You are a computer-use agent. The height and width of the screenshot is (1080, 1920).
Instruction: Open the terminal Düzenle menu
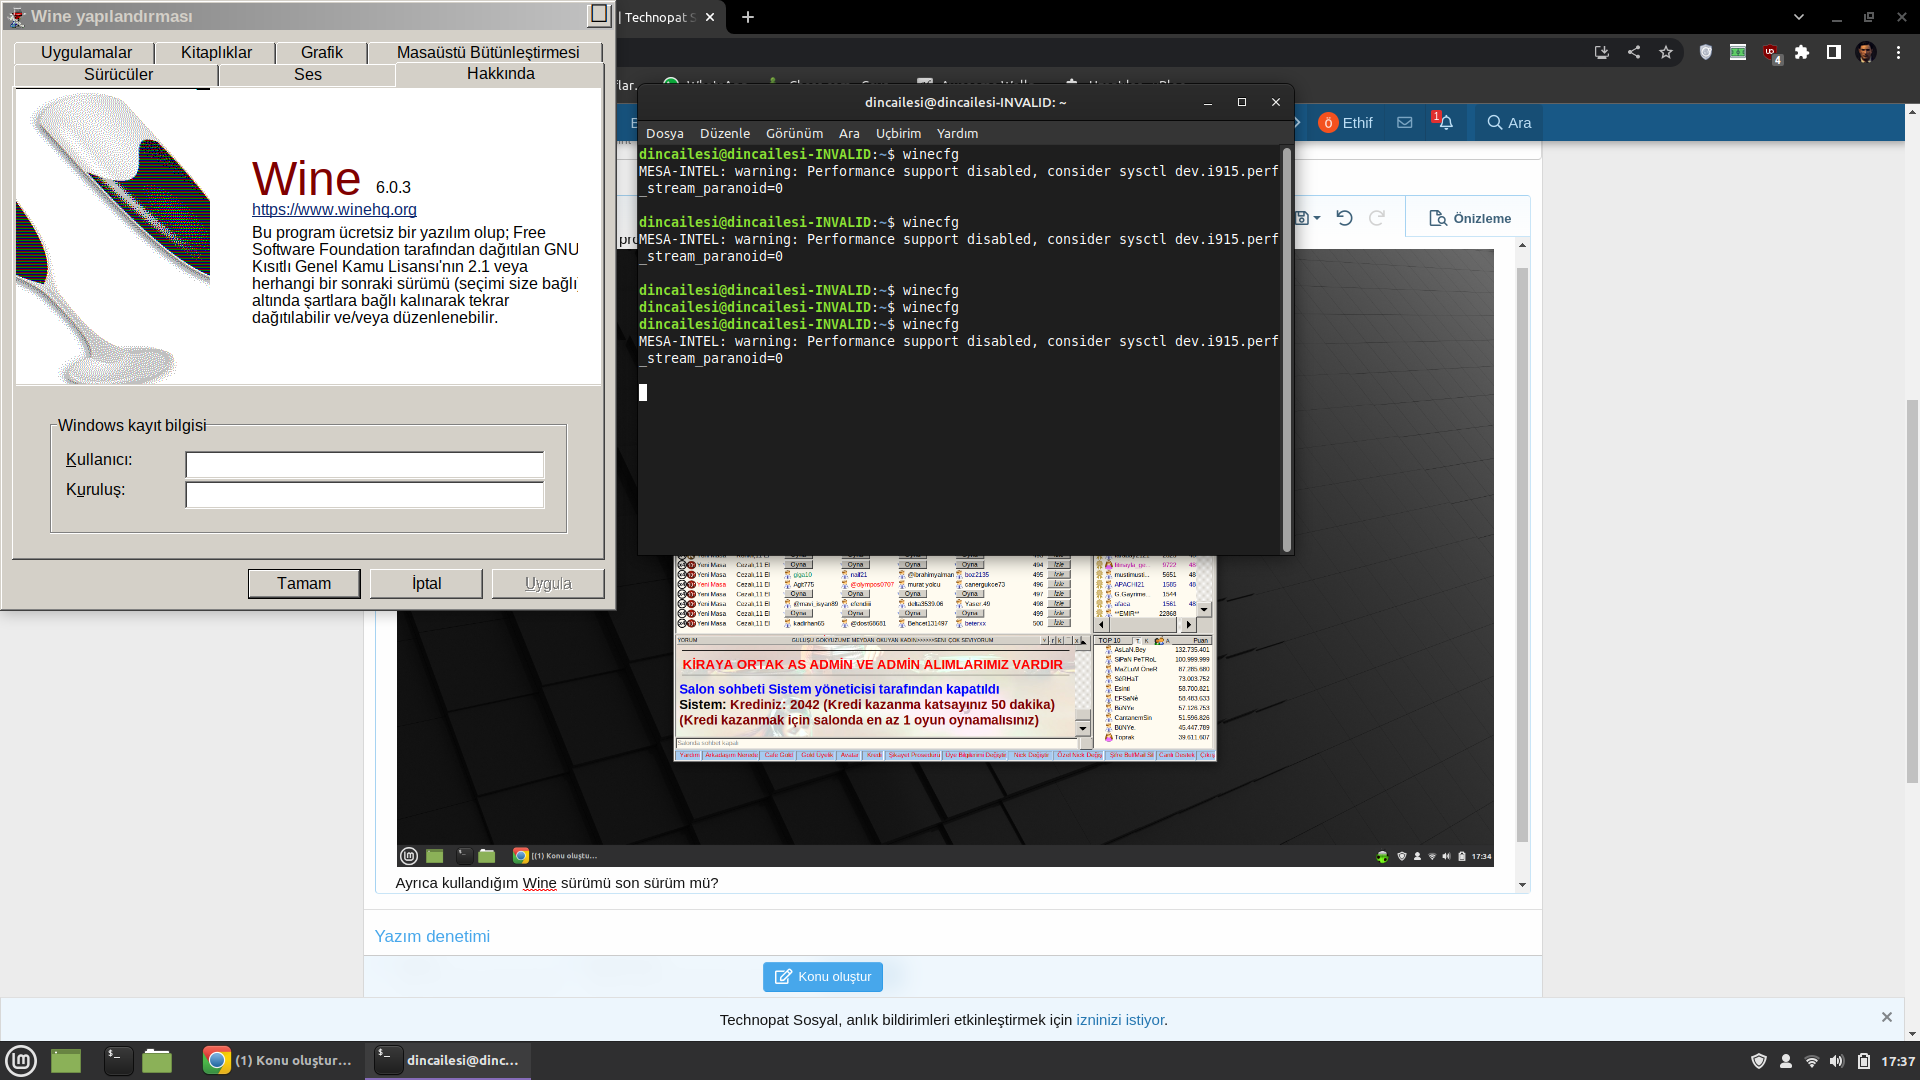coord(725,133)
